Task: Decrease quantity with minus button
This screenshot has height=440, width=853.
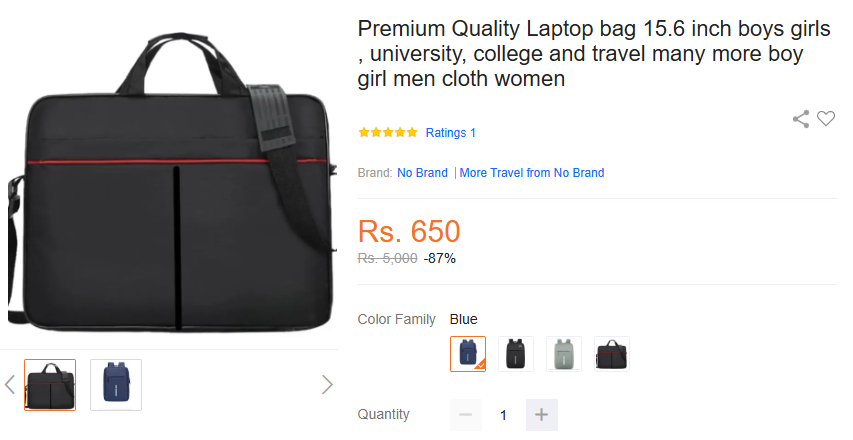Action: click(x=466, y=415)
